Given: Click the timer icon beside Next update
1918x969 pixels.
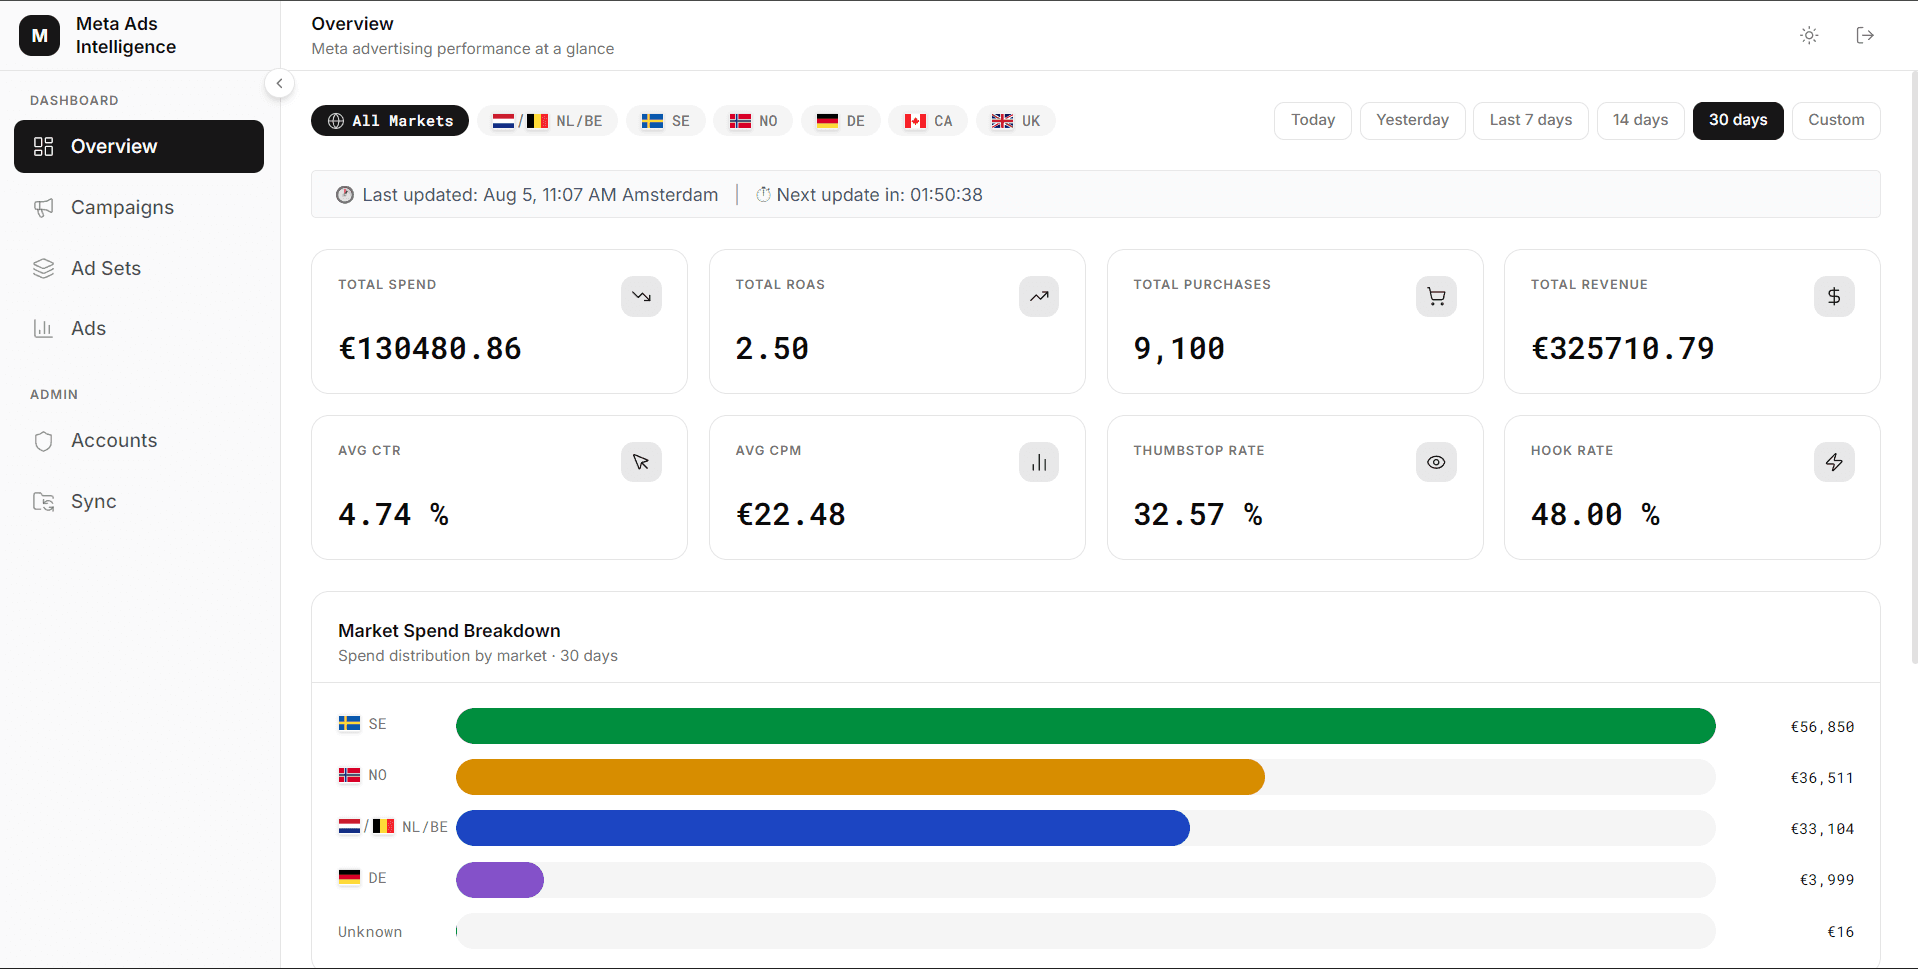Looking at the screenshot, I should pyautogui.click(x=763, y=195).
